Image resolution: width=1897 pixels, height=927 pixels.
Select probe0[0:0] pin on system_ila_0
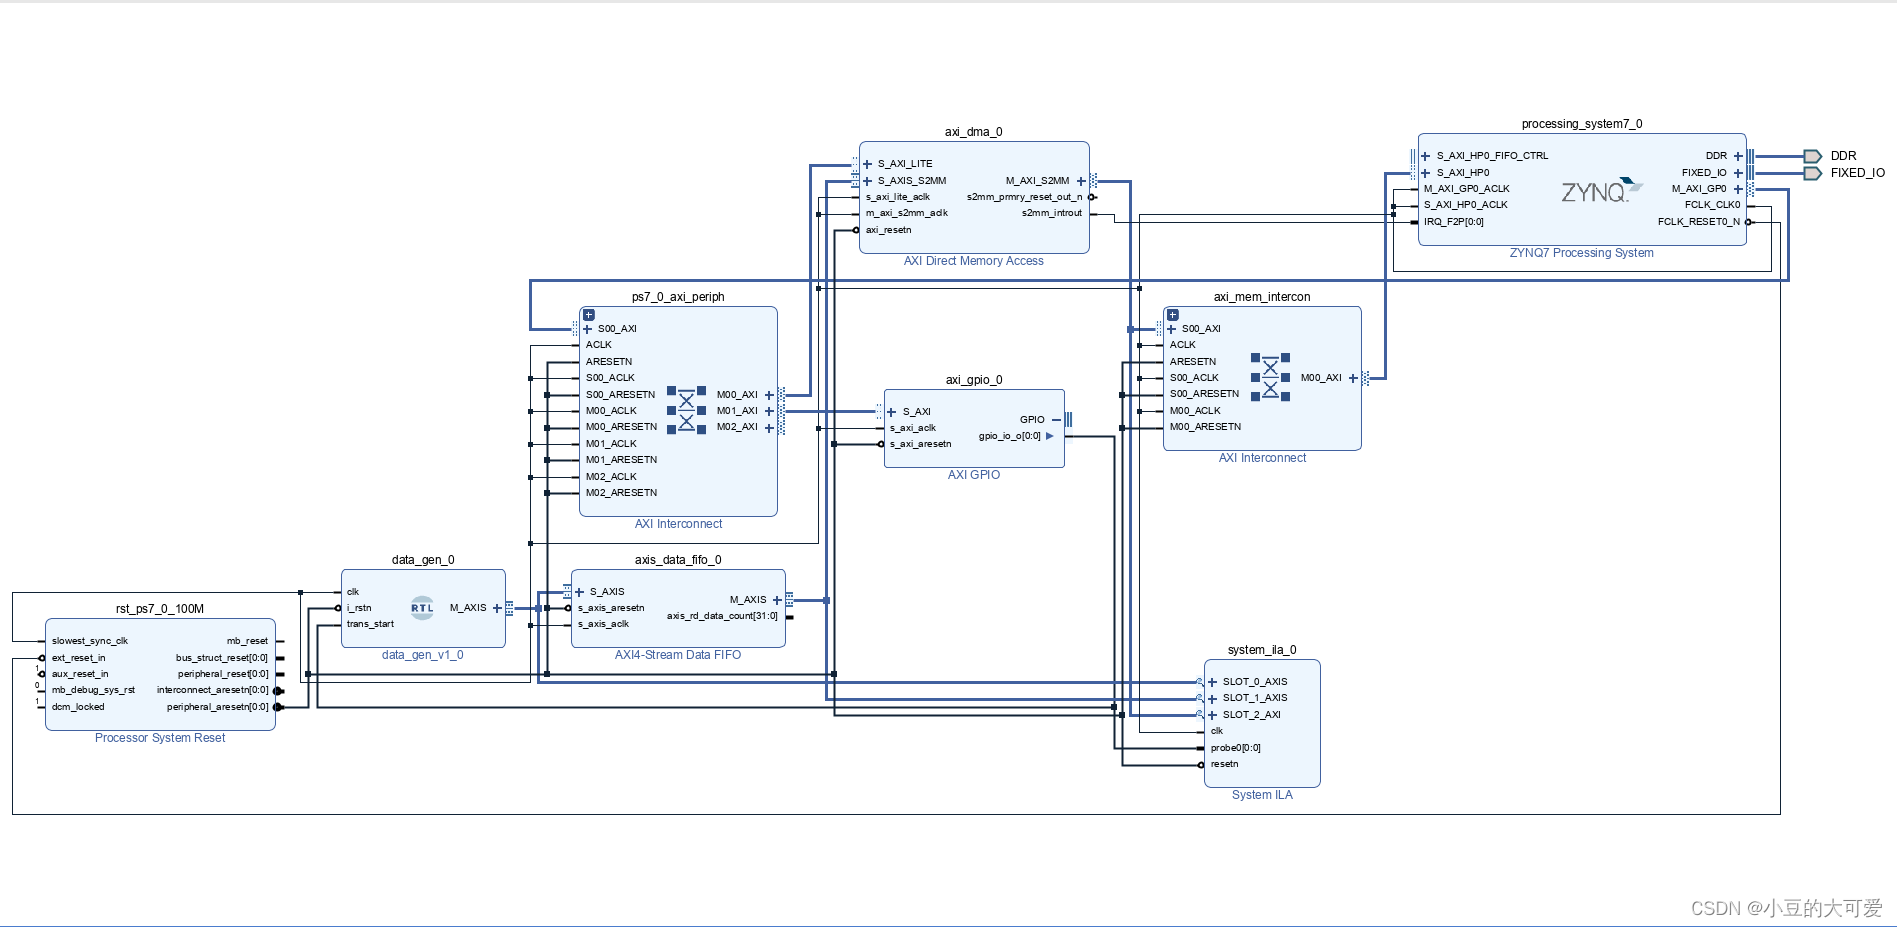(x=1235, y=748)
